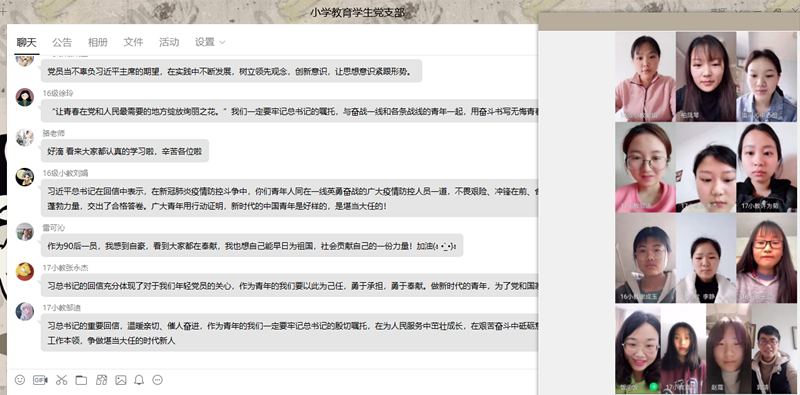The width and height of the screenshot is (800, 395).
Task: Click the window title 小学教育学生党支部
Action: pos(357,13)
